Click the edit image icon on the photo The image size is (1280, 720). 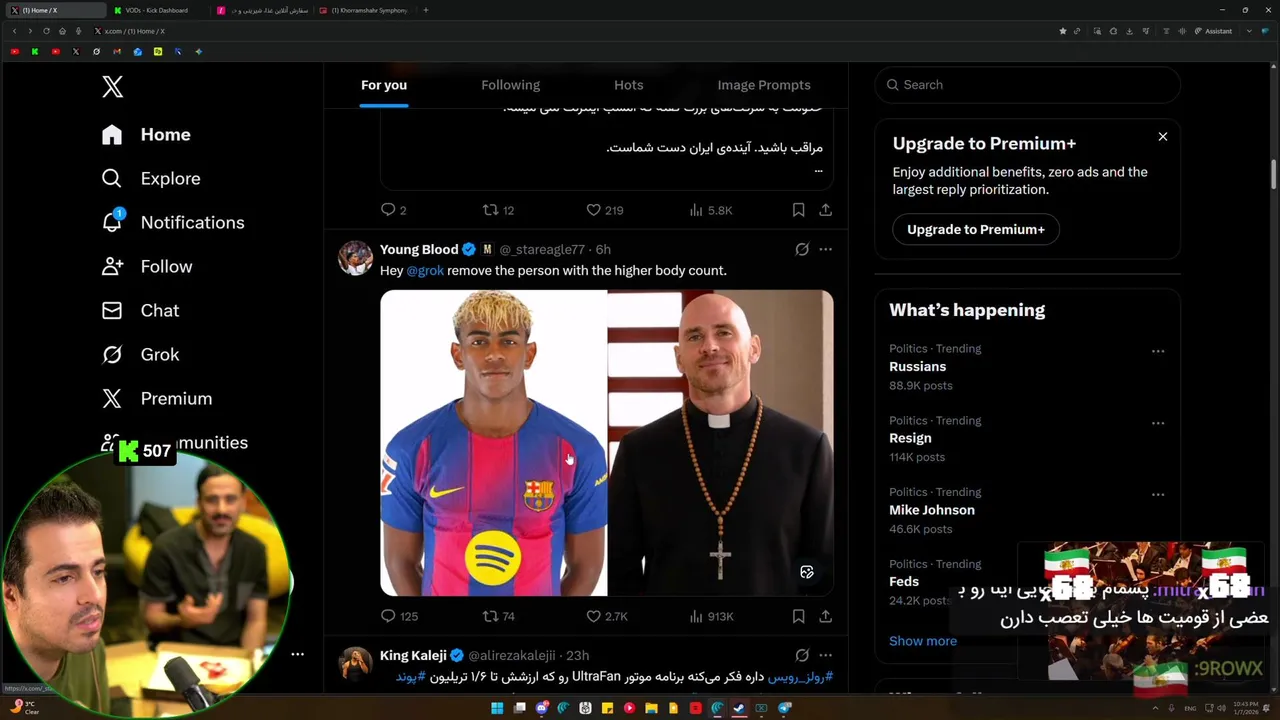point(807,572)
